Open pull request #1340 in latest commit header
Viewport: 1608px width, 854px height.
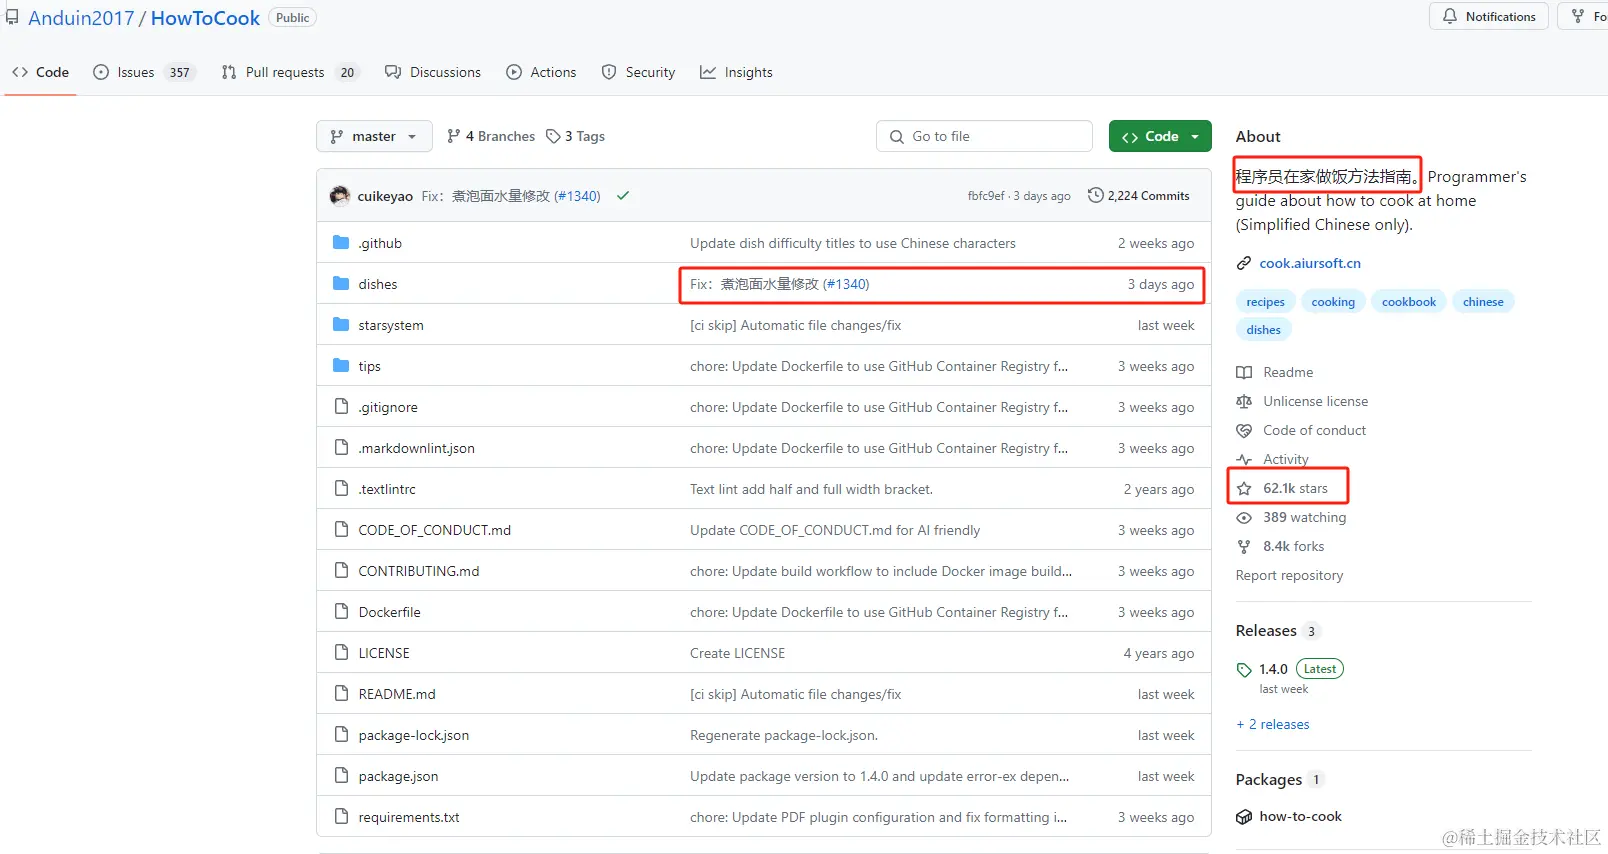[578, 196]
